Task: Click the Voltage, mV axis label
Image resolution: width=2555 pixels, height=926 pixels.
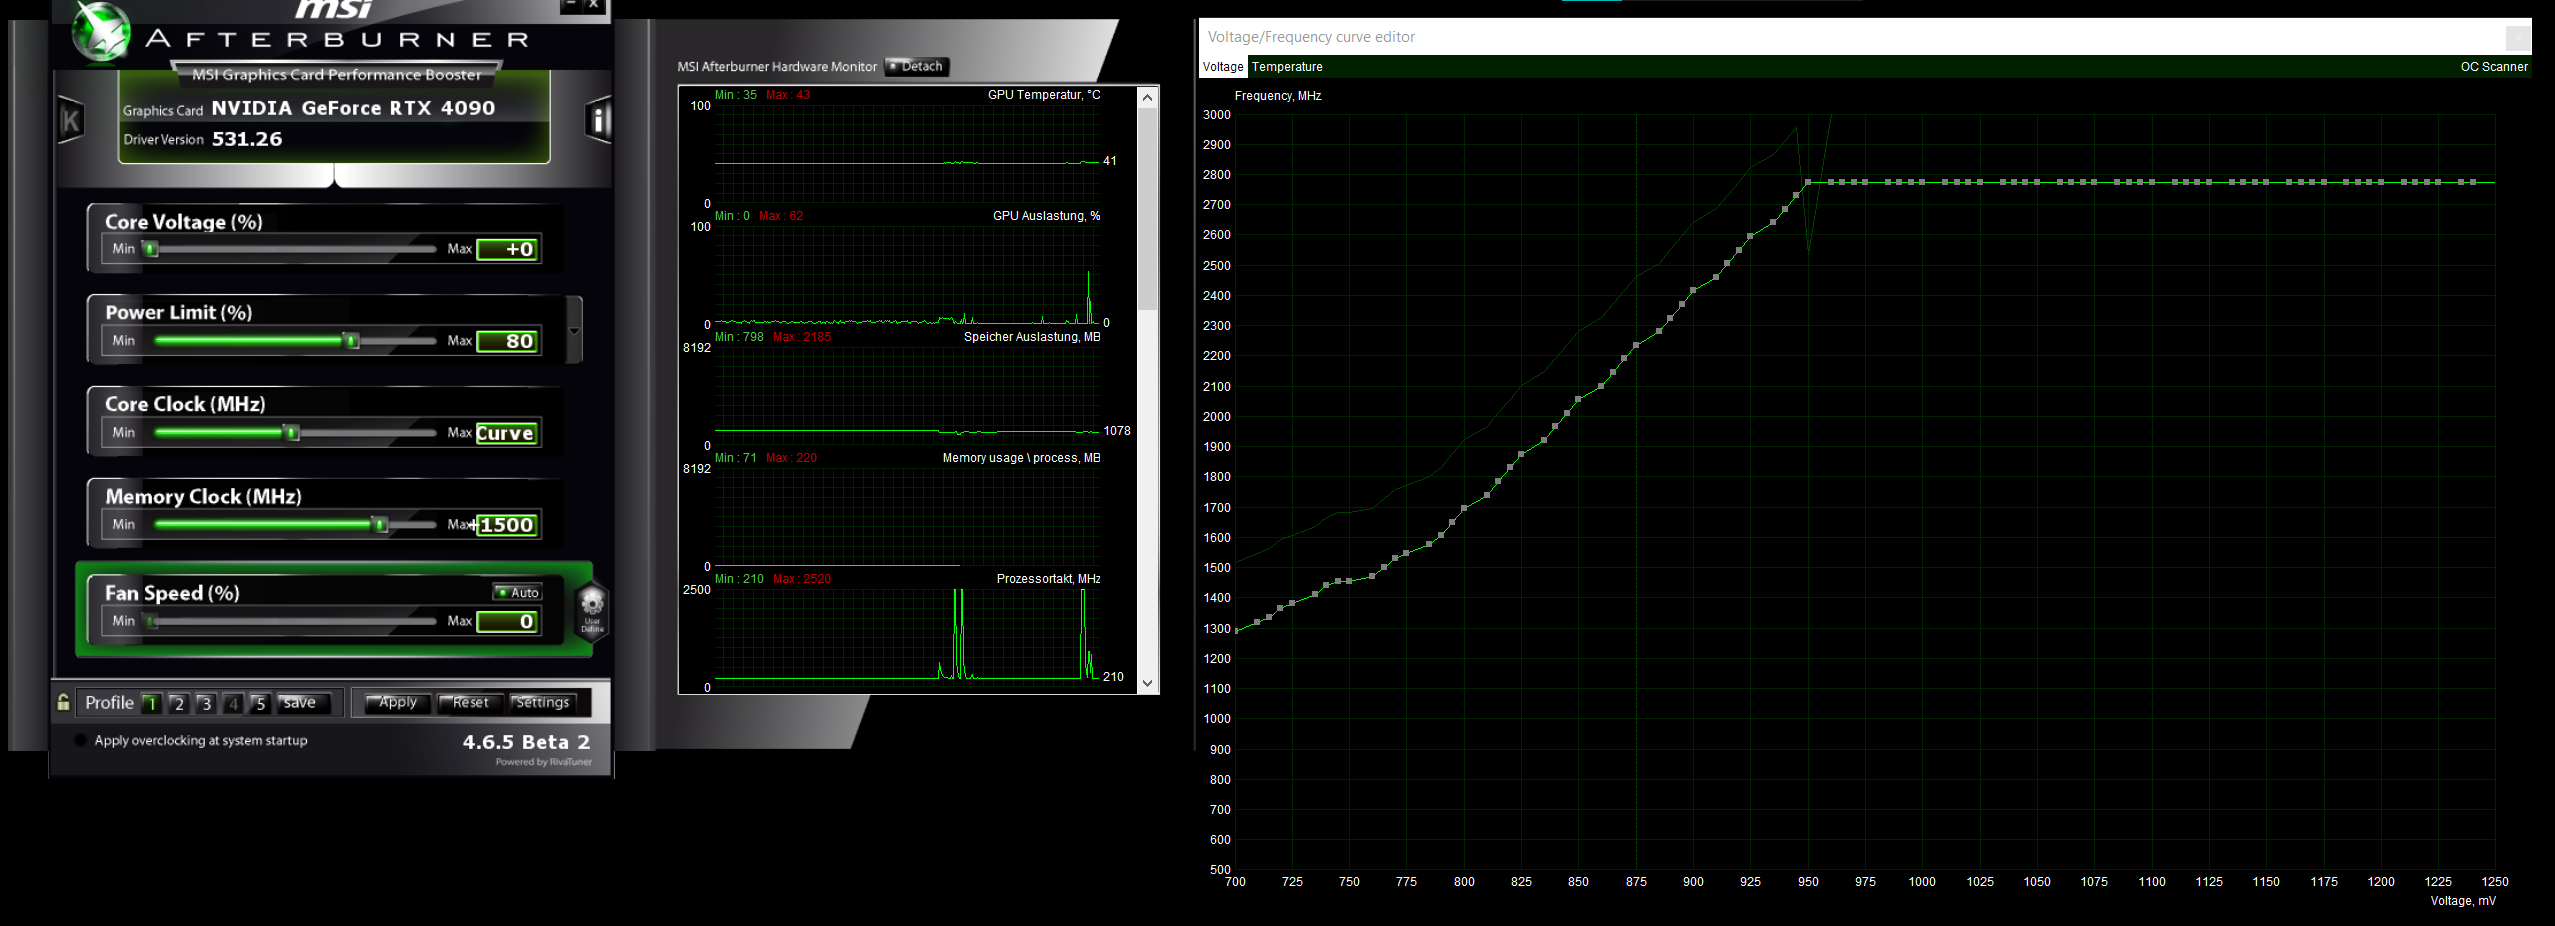Action: pos(2463,901)
